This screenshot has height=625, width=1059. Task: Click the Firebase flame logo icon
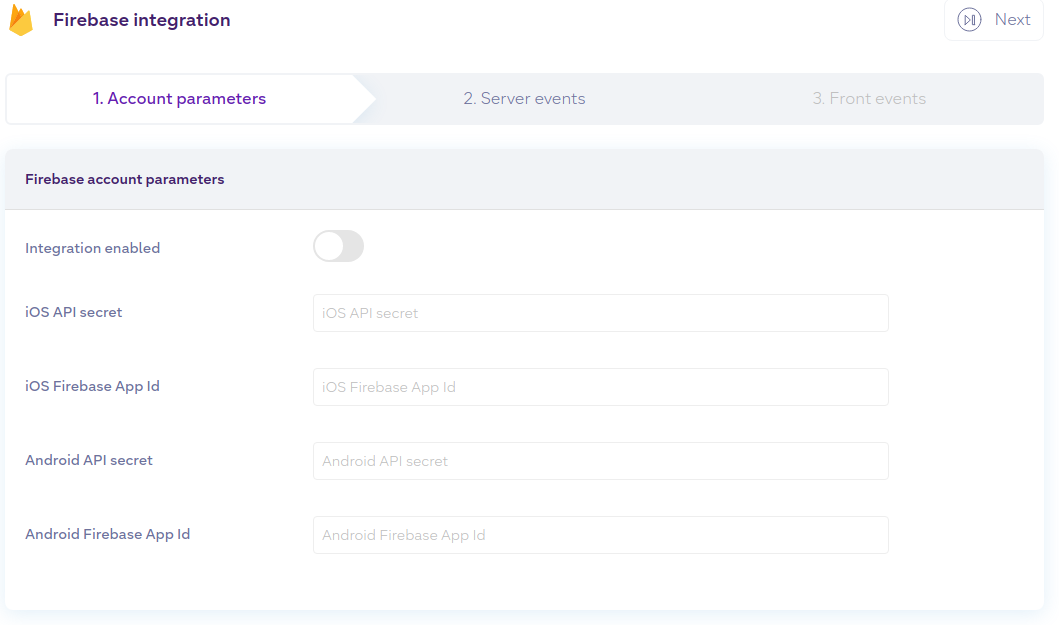pos(21,20)
